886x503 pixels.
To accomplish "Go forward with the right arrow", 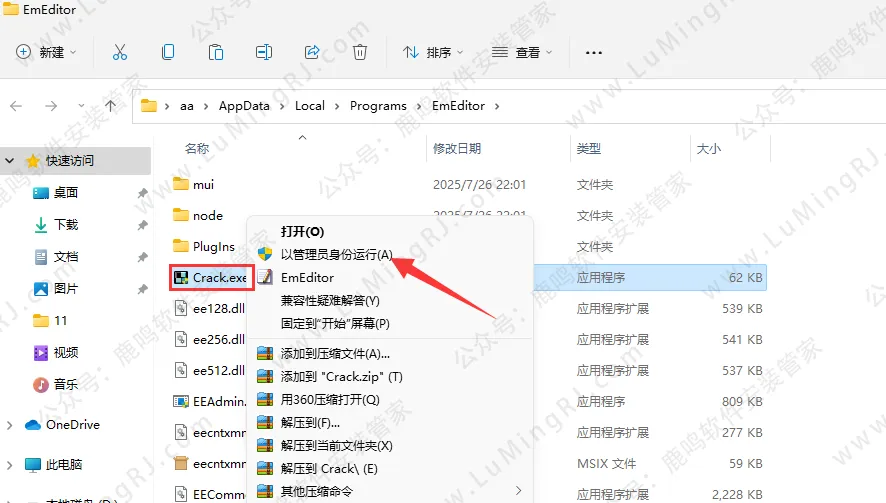I will [x=51, y=106].
